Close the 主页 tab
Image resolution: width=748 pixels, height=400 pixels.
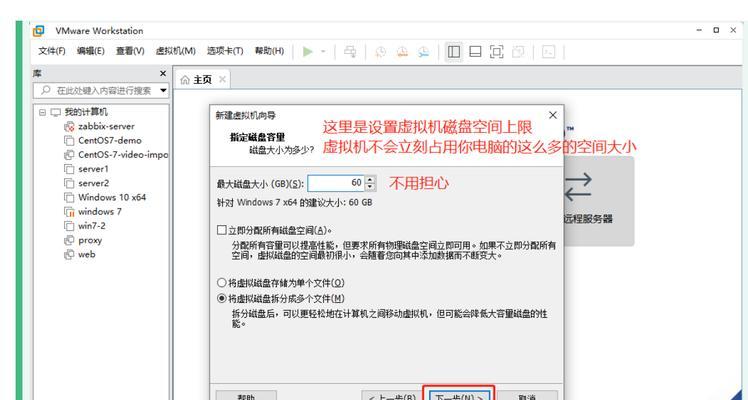(x=222, y=80)
